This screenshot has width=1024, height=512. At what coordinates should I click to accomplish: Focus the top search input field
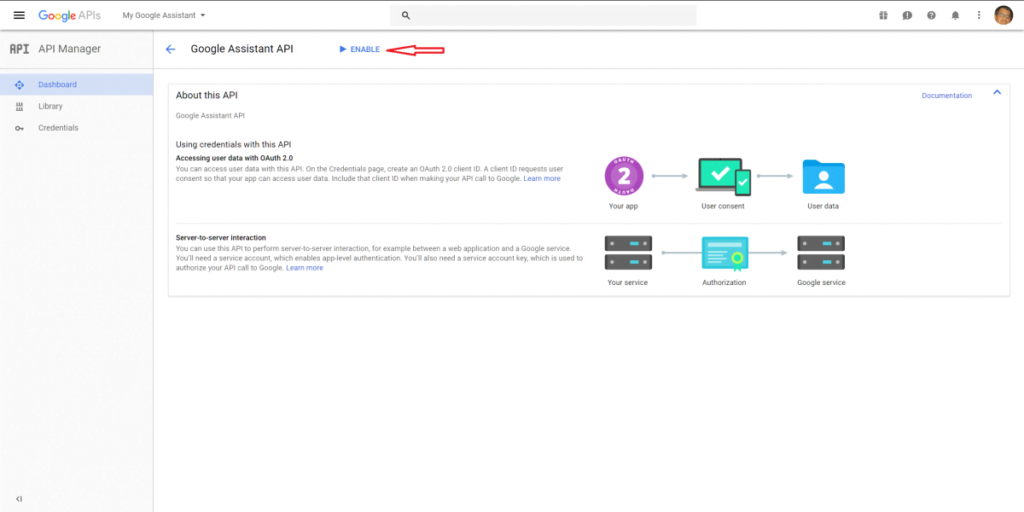(543, 15)
